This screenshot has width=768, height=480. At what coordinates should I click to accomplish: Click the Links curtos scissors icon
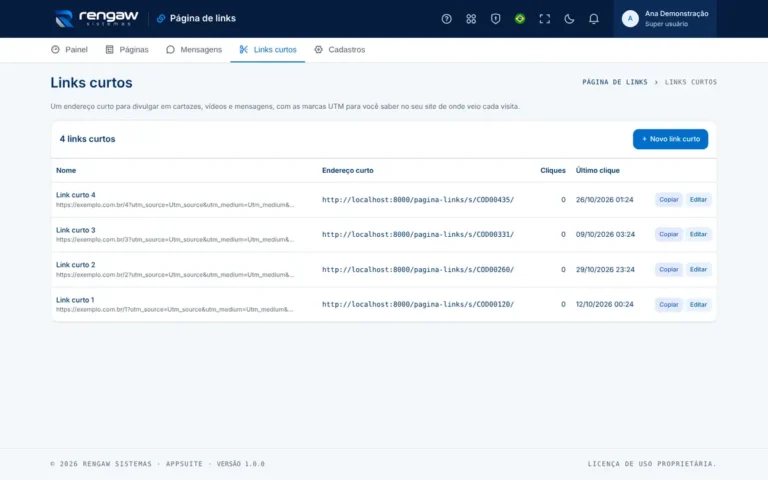point(243,49)
